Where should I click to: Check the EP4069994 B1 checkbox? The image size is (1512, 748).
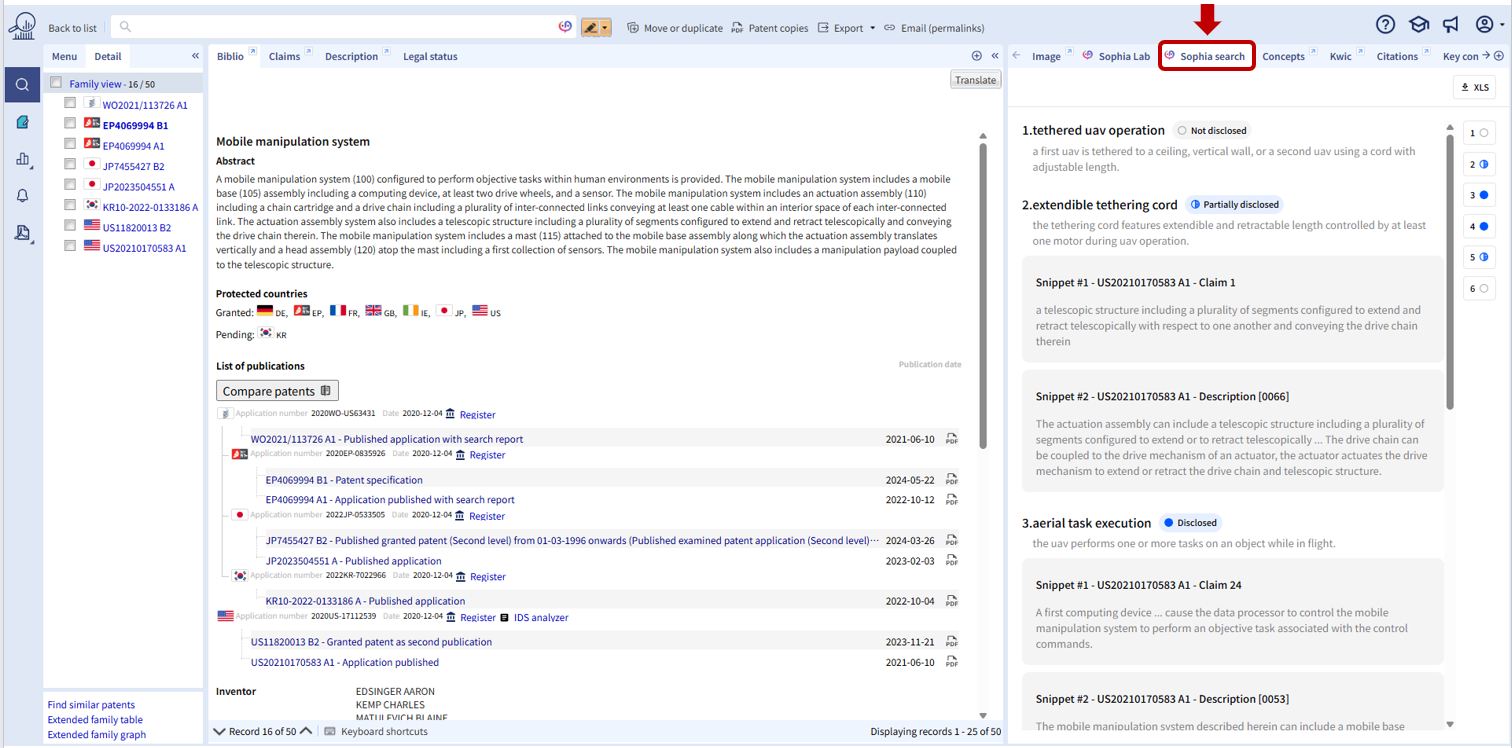70,124
